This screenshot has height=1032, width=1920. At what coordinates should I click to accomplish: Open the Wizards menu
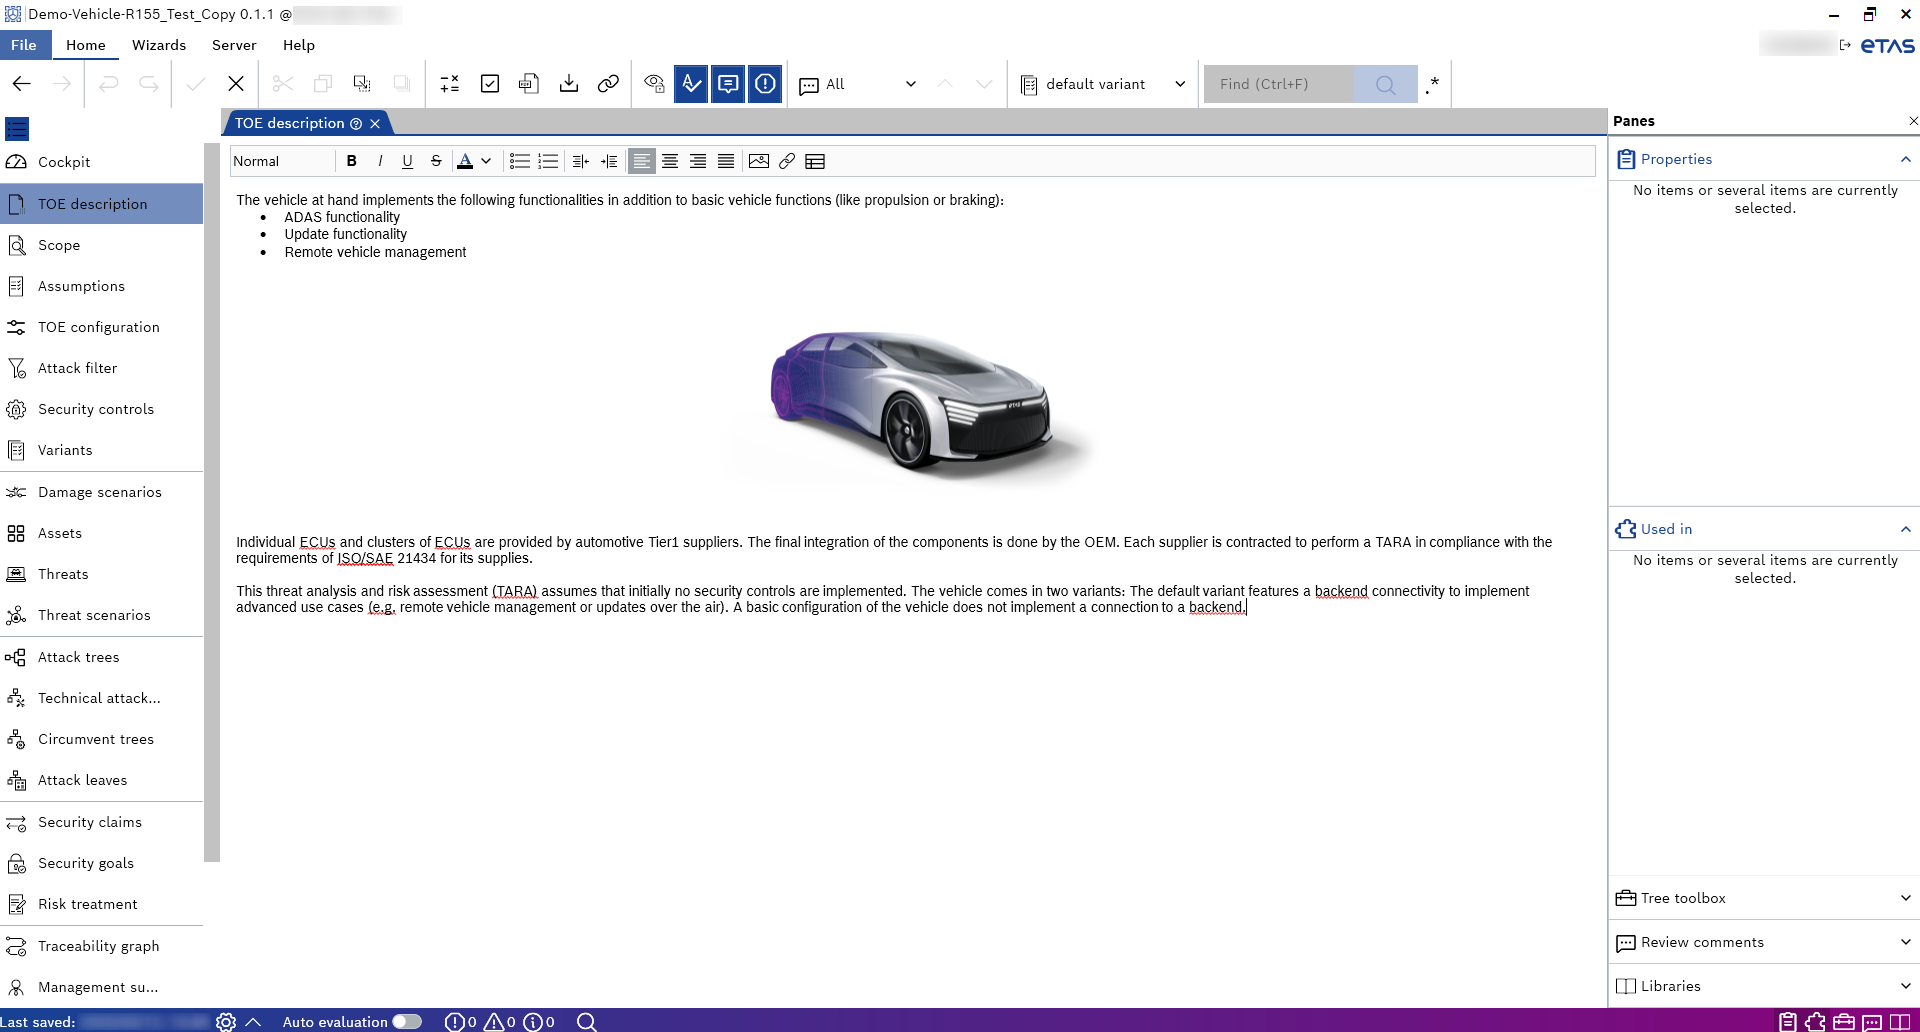point(159,45)
